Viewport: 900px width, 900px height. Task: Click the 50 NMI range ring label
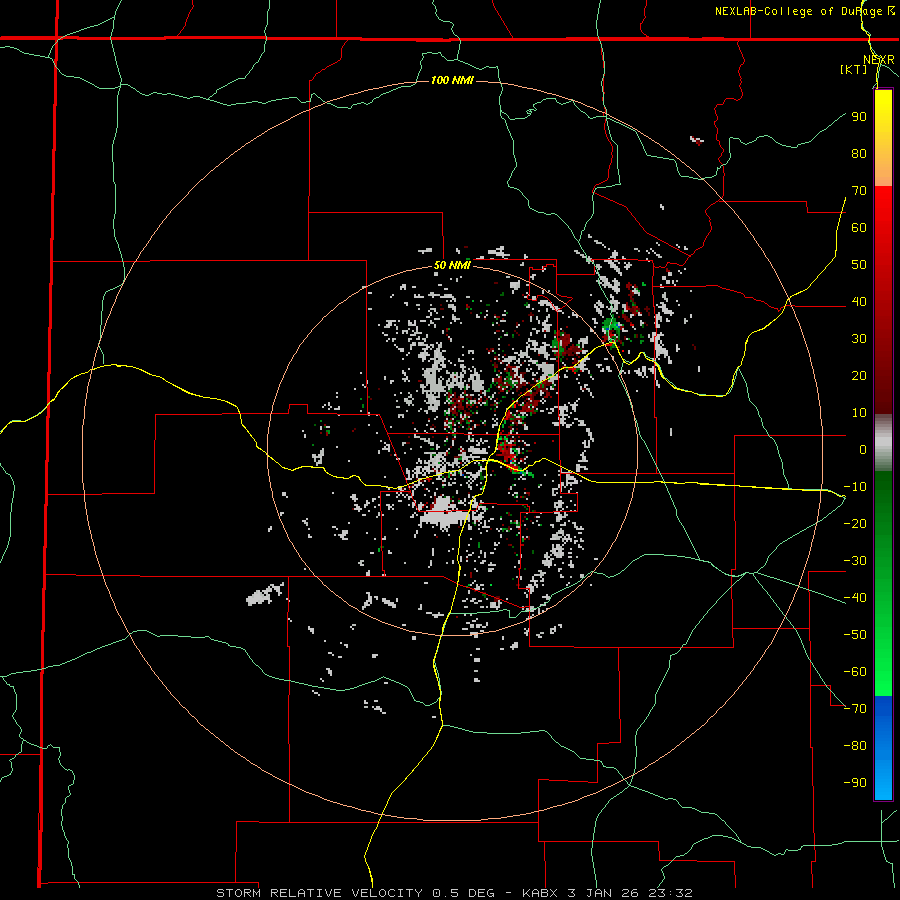pyautogui.click(x=452, y=265)
